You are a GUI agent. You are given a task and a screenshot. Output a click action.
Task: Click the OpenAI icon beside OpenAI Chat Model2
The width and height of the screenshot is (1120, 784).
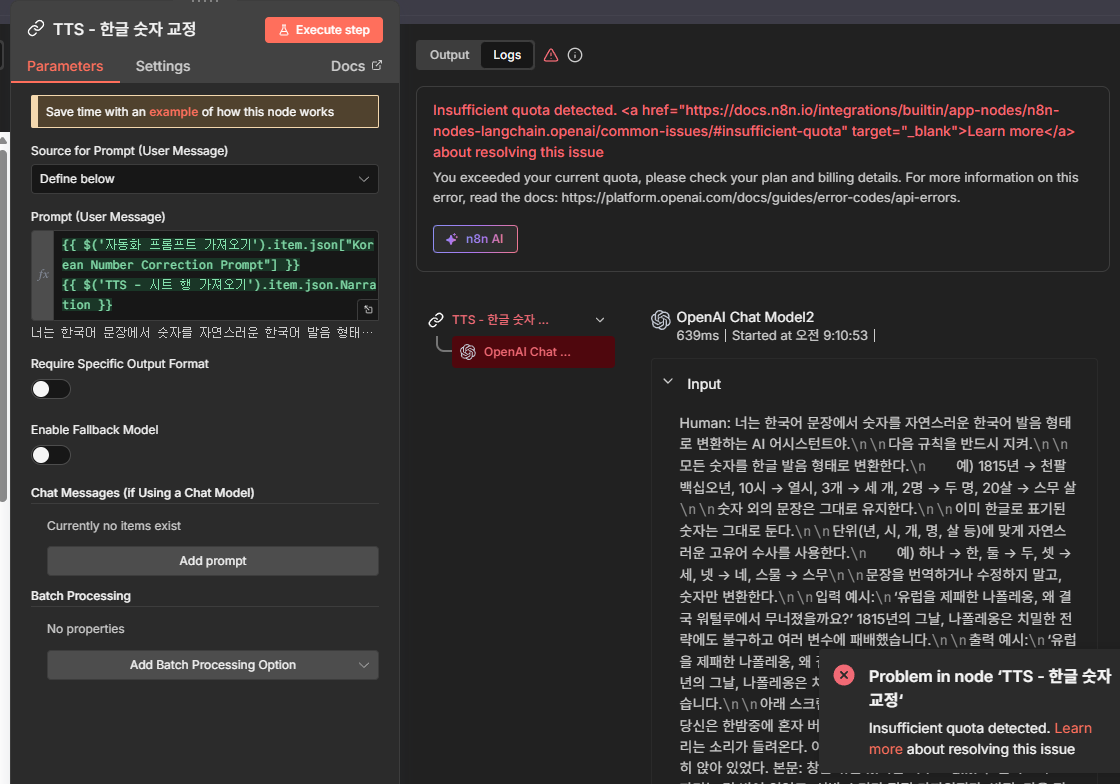pos(661,320)
